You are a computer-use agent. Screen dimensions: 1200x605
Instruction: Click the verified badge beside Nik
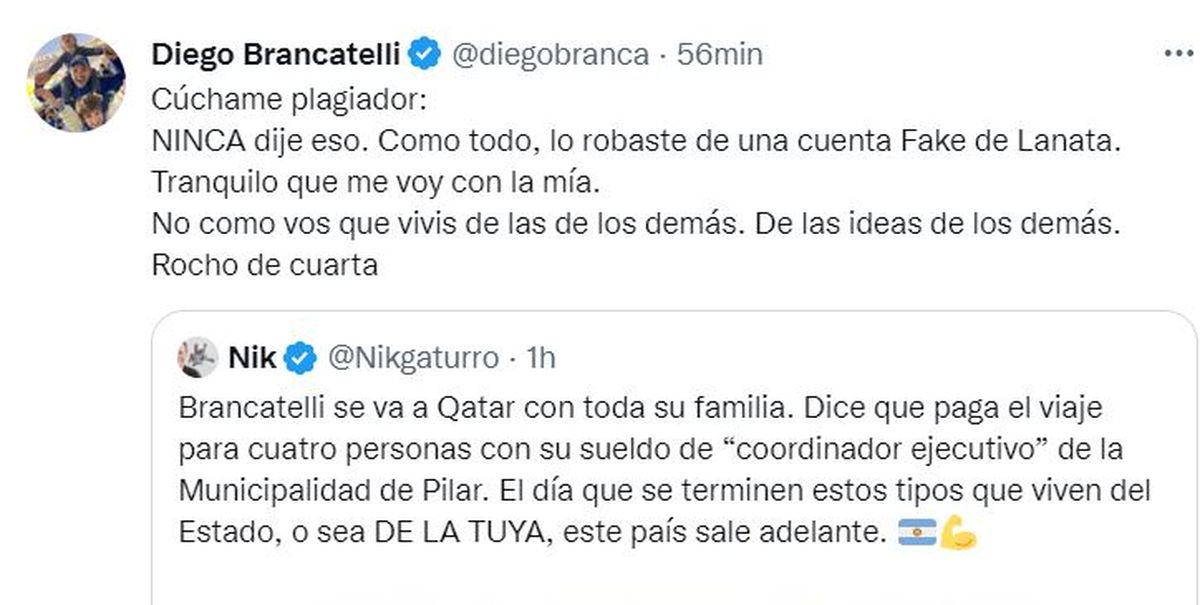pos(302,356)
